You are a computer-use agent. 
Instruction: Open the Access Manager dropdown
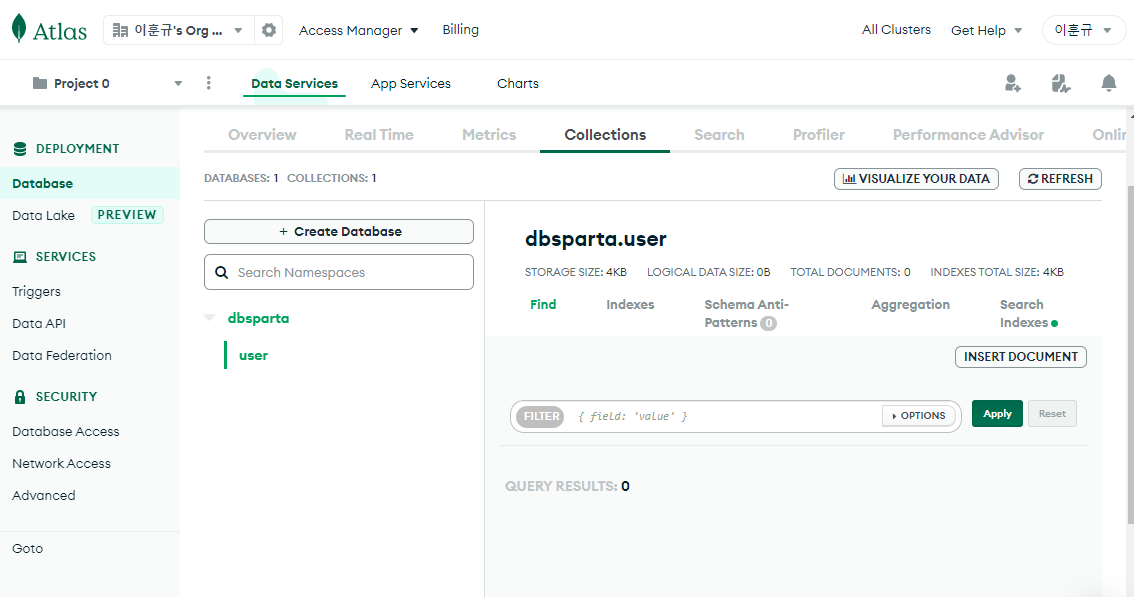click(x=358, y=30)
